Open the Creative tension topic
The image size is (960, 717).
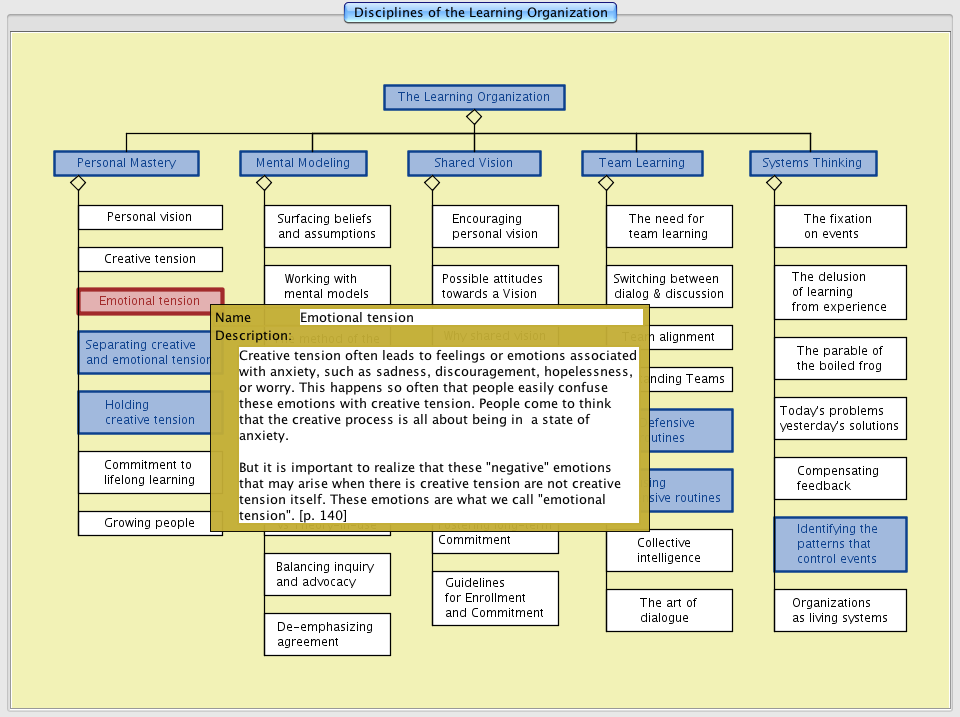150,259
